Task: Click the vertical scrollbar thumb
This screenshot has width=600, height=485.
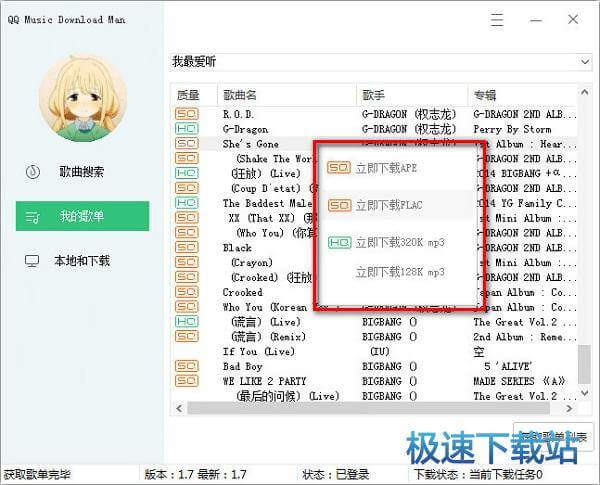Action: pos(584,364)
